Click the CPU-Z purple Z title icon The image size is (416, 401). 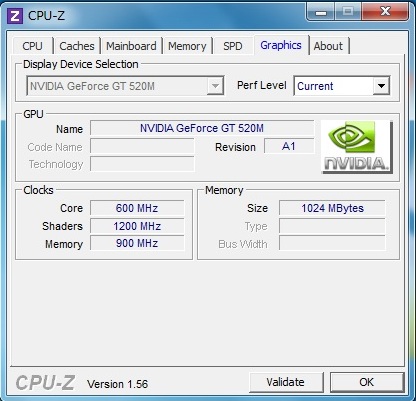click(15, 16)
